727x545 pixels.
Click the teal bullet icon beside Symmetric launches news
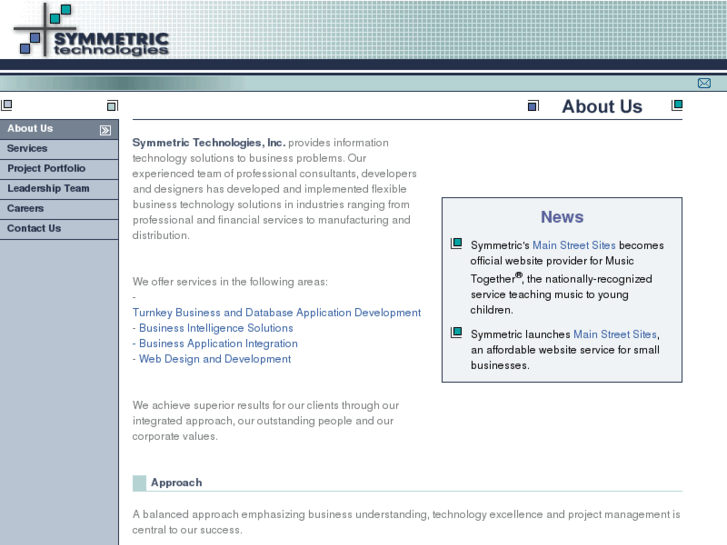point(456,333)
